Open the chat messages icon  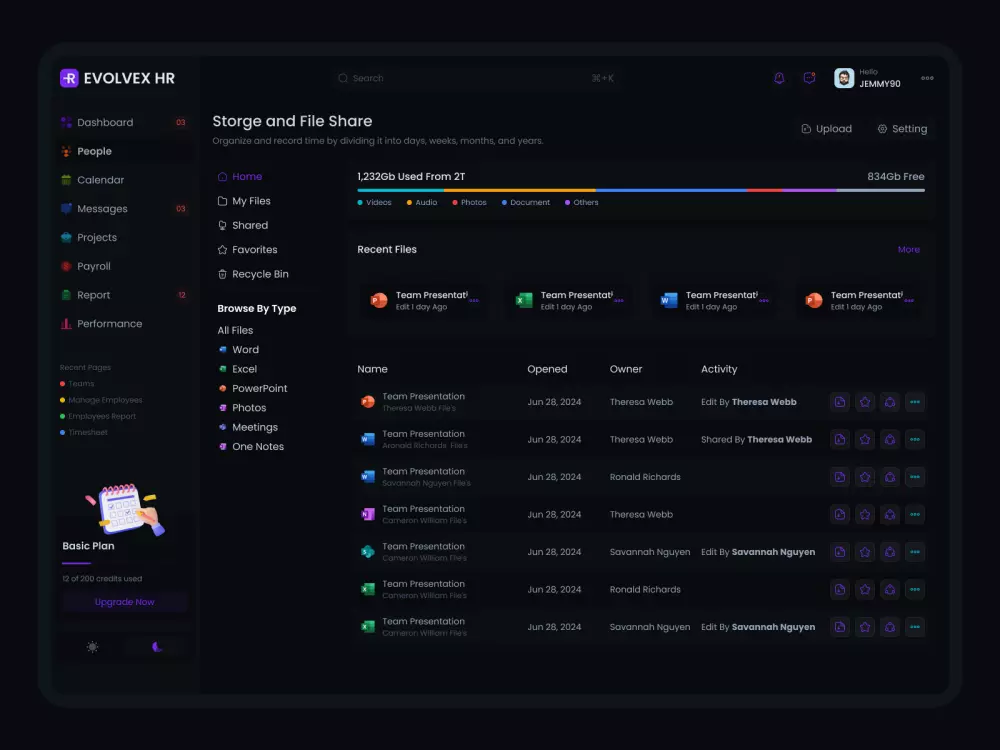pyautogui.click(x=809, y=78)
